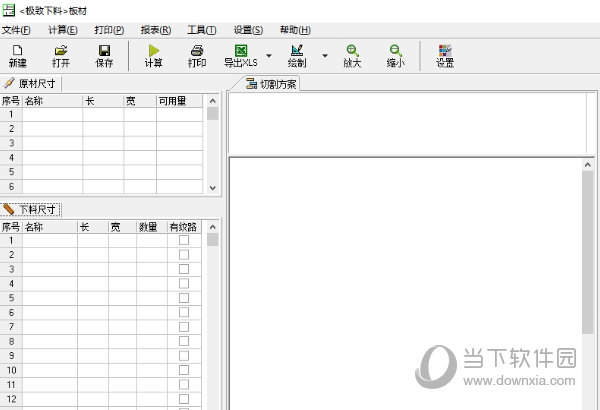Click 数量 cell in 下料尺寸 row 4

(x=152, y=284)
